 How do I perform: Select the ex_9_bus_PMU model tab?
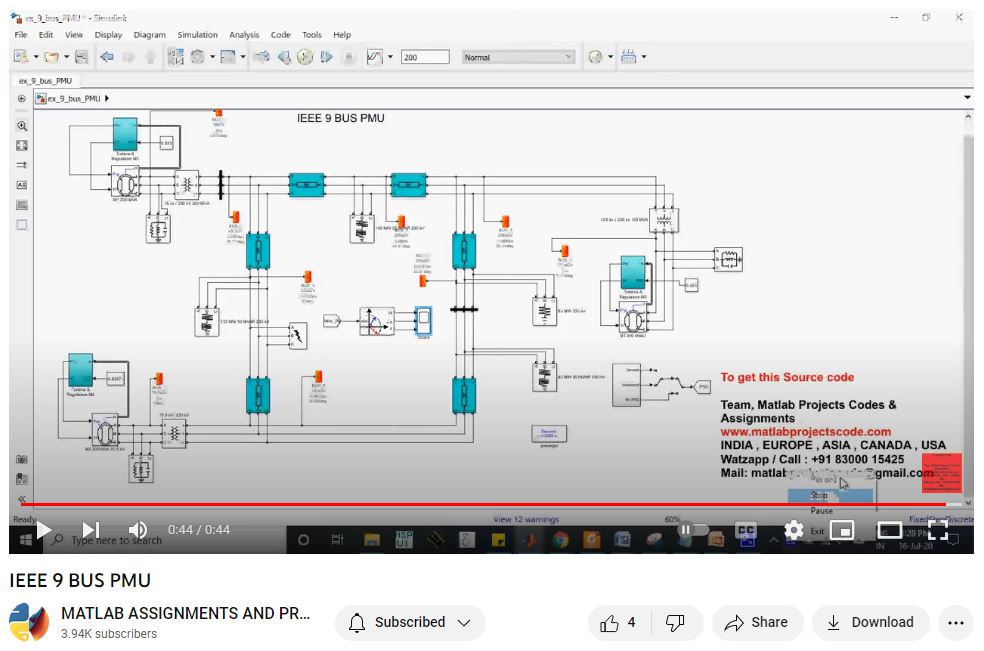45,81
